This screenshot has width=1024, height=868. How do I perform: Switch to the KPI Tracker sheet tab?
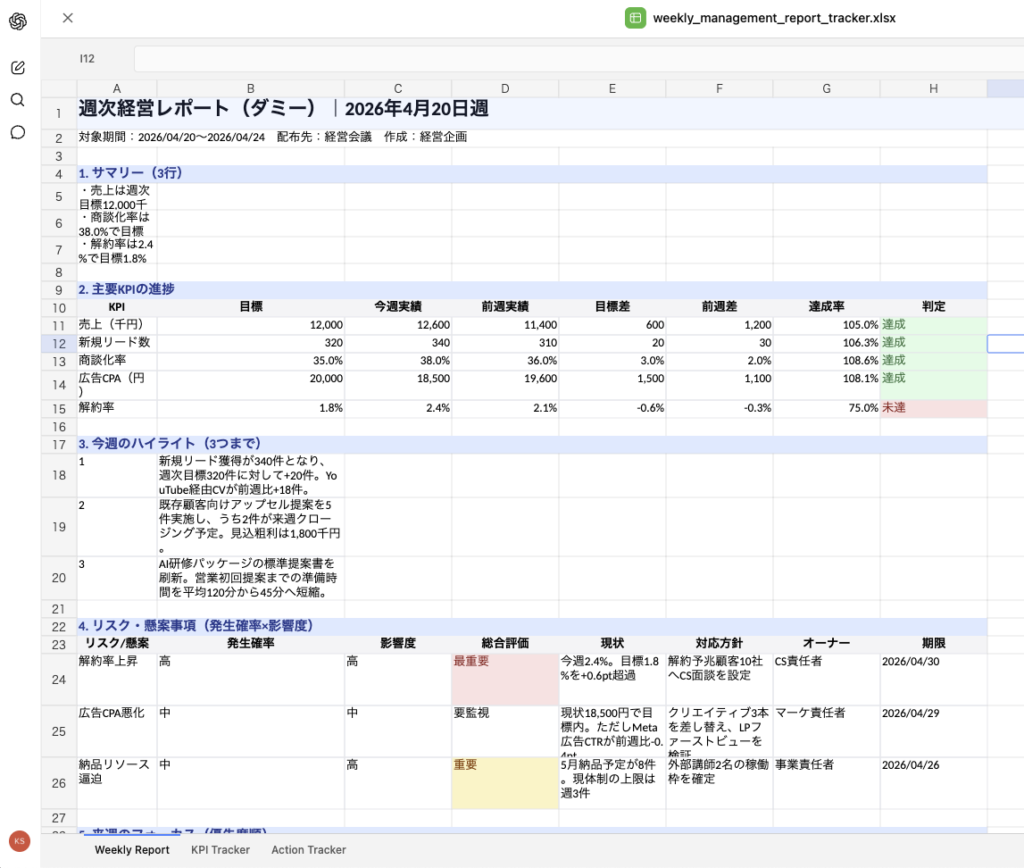coord(220,850)
